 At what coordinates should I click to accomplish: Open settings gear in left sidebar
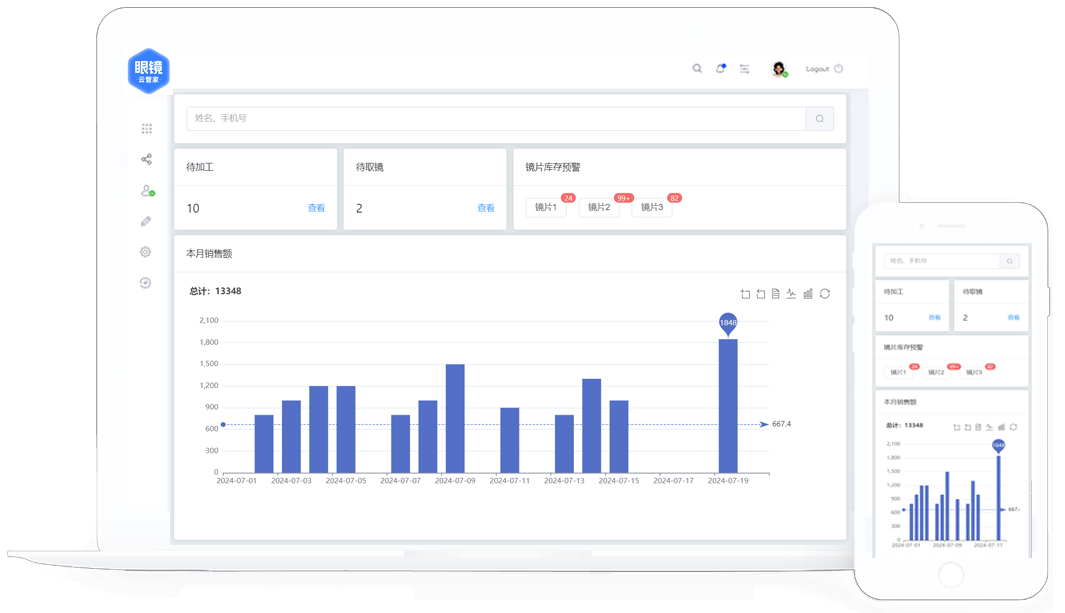[146, 252]
